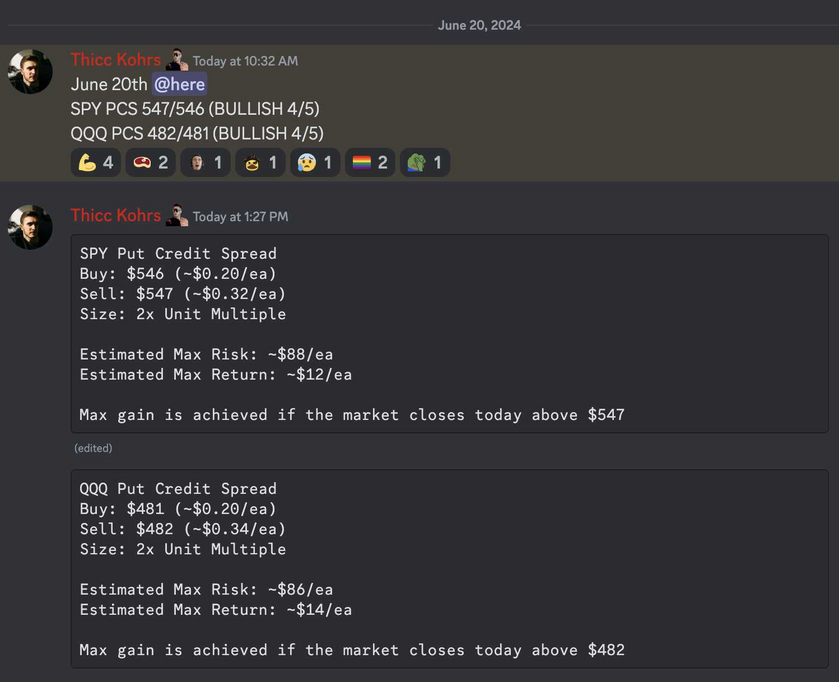
Task: Click the anxious sweating face reaction
Action: pyautogui.click(x=315, y=162)
